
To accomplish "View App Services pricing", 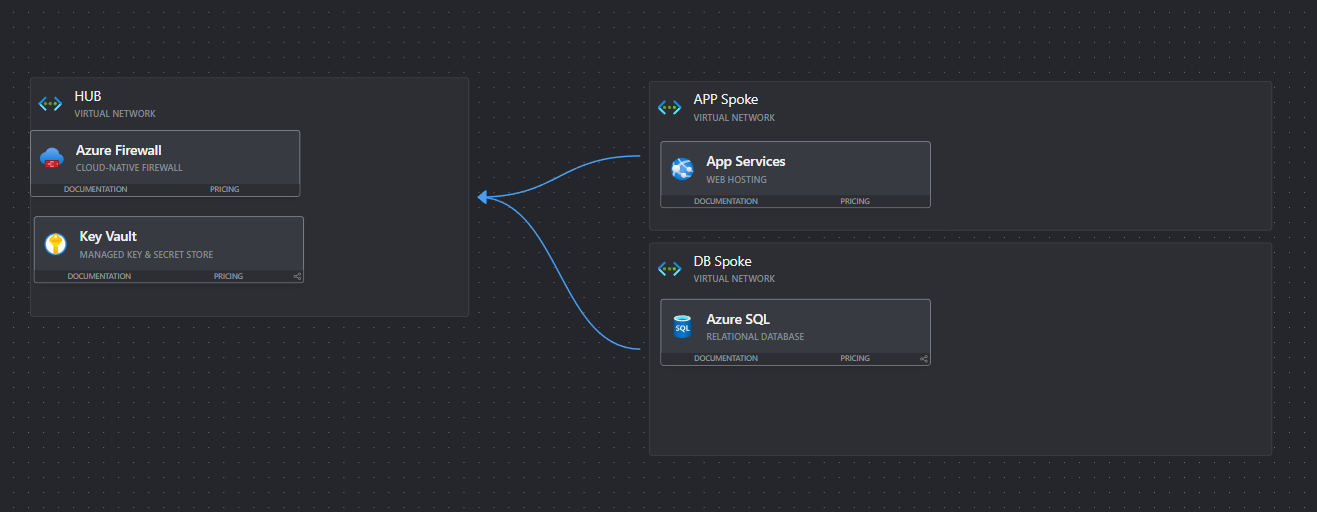I will [x=854, y=201].
